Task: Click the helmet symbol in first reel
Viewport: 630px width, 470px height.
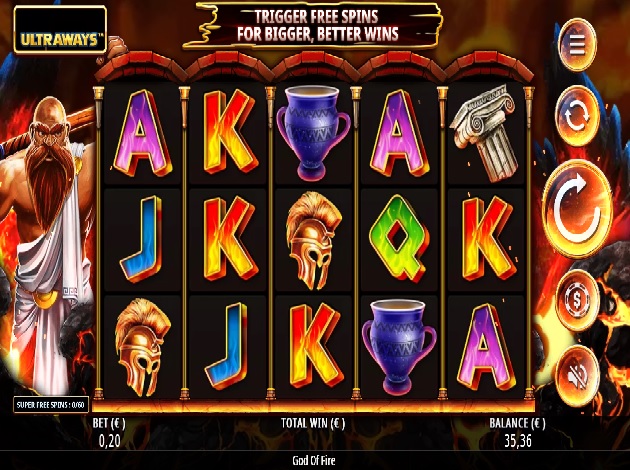Action: (143, 347)
